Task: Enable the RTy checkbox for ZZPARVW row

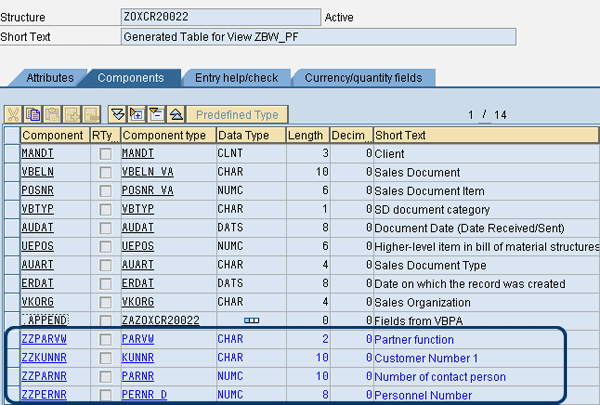Action: 104,339
